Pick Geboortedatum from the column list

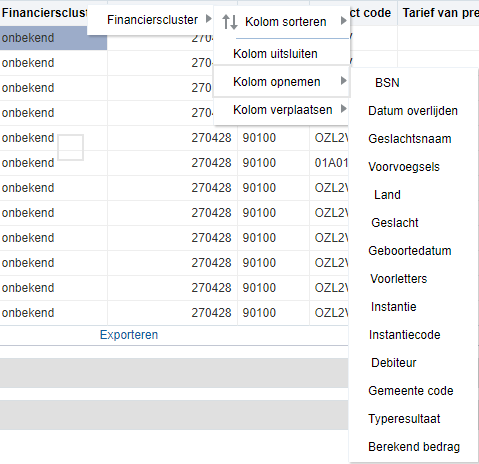pyautogui.click(x=410, y=251)
